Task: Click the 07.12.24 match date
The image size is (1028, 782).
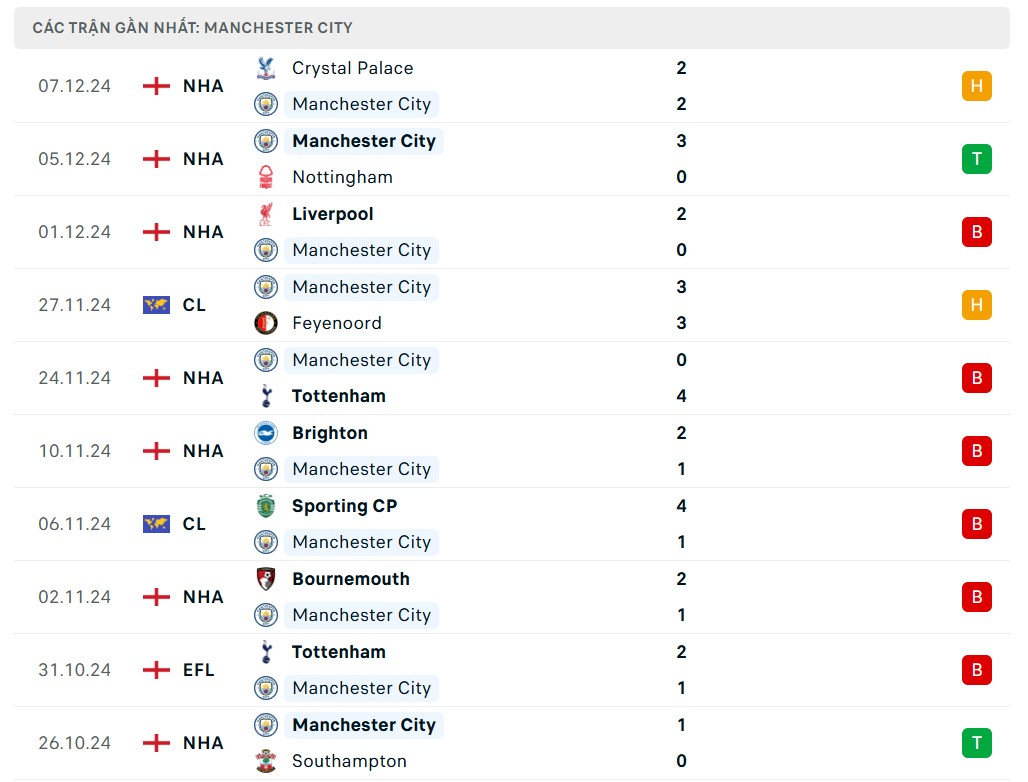Action: 75,86
